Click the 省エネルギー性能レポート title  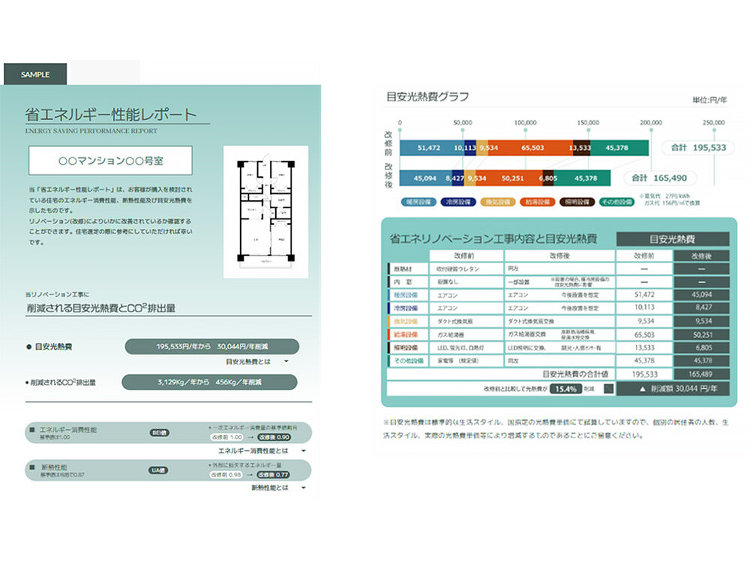(111, 114)
